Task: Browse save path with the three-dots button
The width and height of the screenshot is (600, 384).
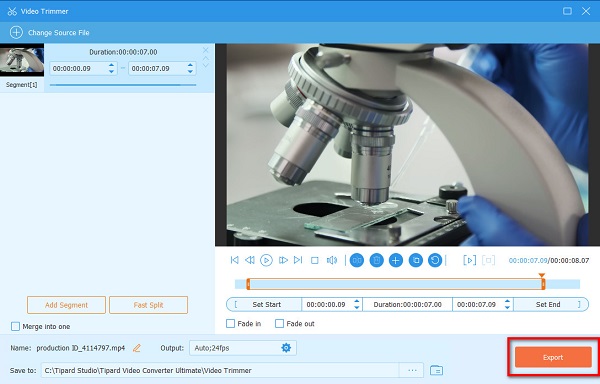Action: click(412, 370)
